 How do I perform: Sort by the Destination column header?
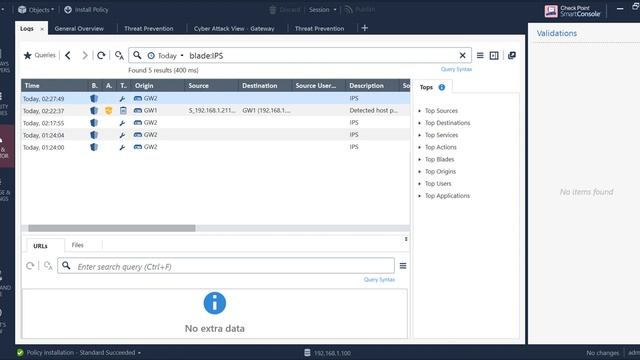(265, 86)
